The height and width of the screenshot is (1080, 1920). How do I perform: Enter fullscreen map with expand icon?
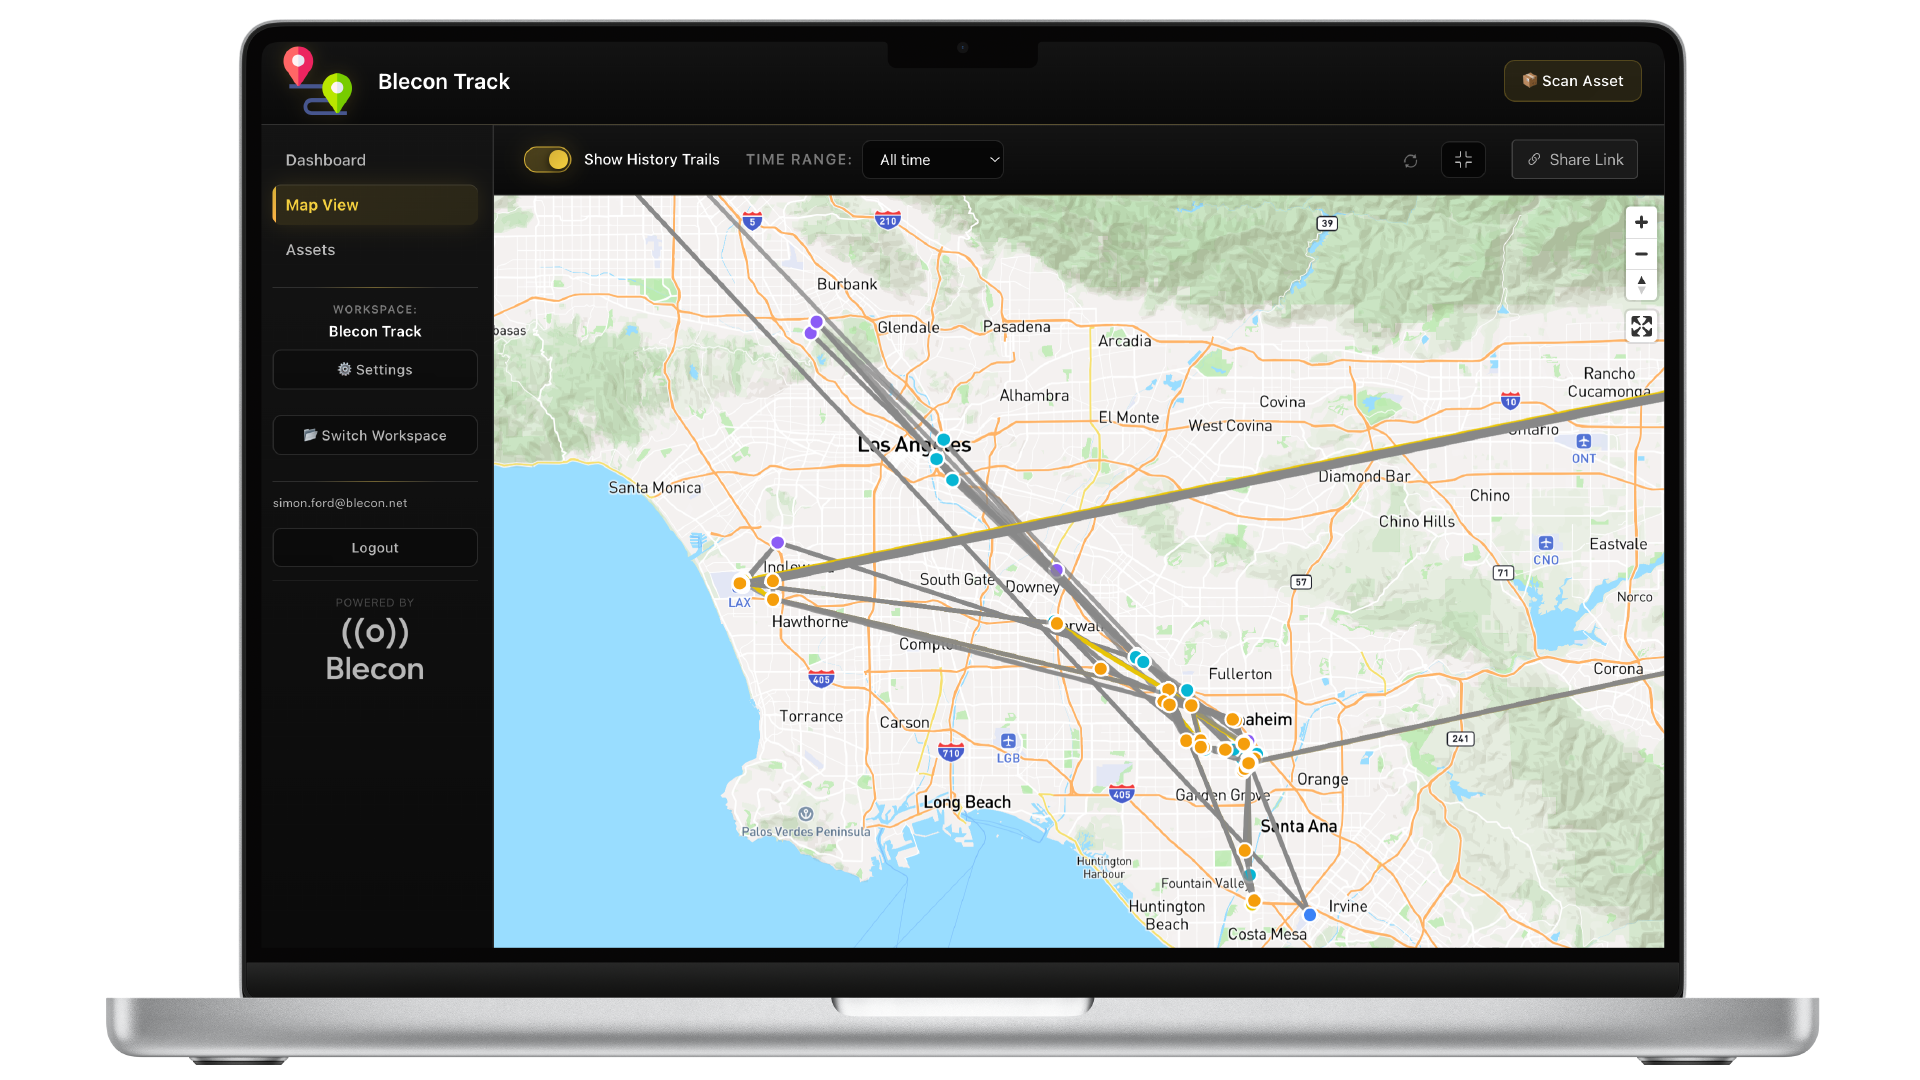(1641, 326)
